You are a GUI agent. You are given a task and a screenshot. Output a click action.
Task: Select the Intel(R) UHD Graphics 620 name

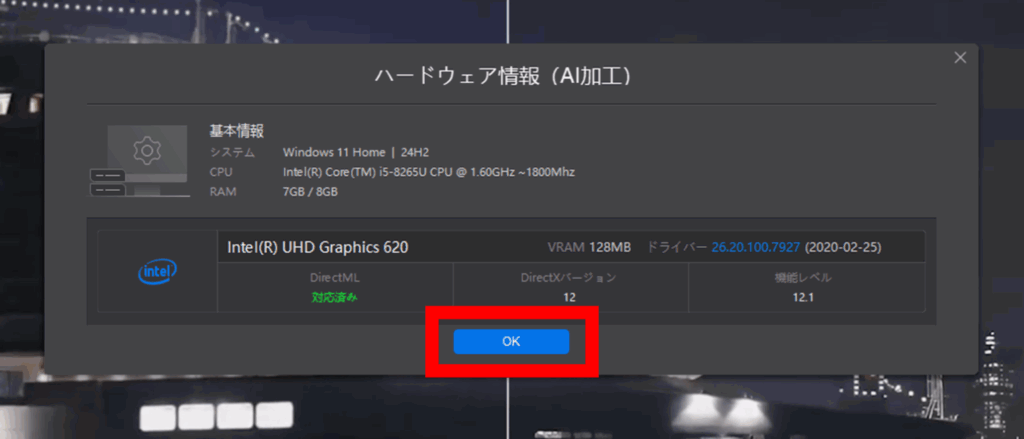click(x=318, y=247)
